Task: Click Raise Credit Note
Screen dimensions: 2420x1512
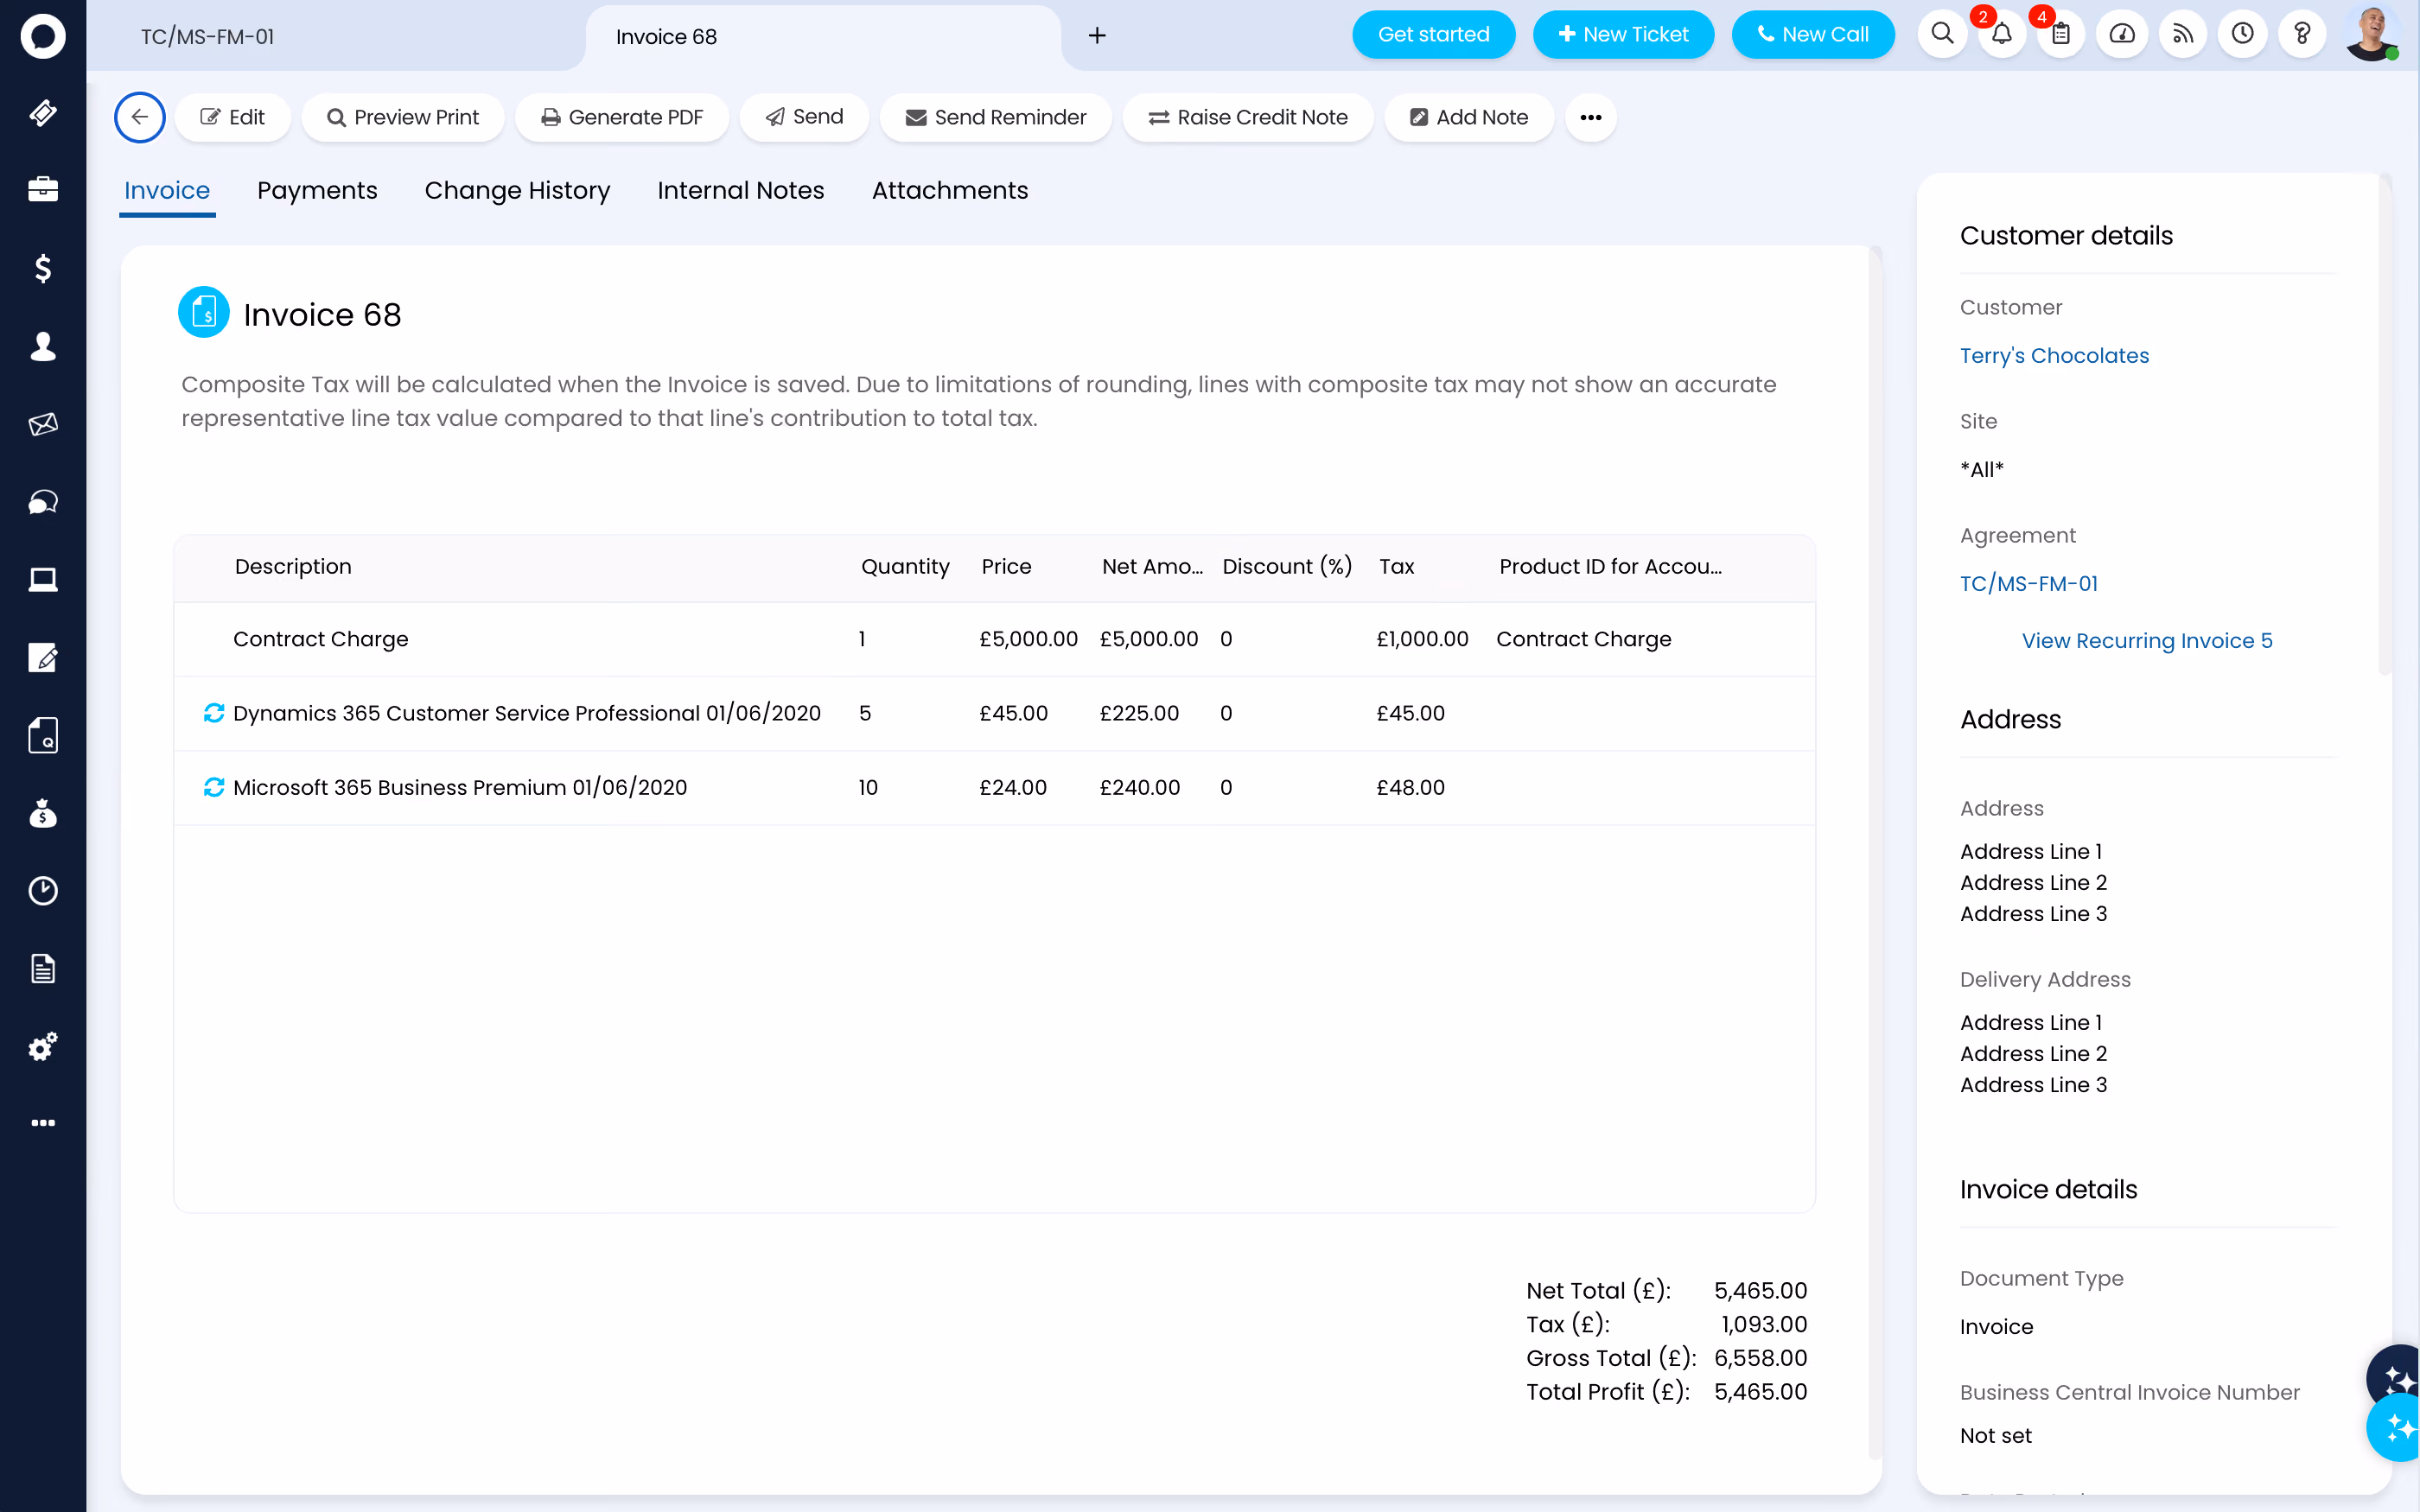Action: click(1248, 117)
